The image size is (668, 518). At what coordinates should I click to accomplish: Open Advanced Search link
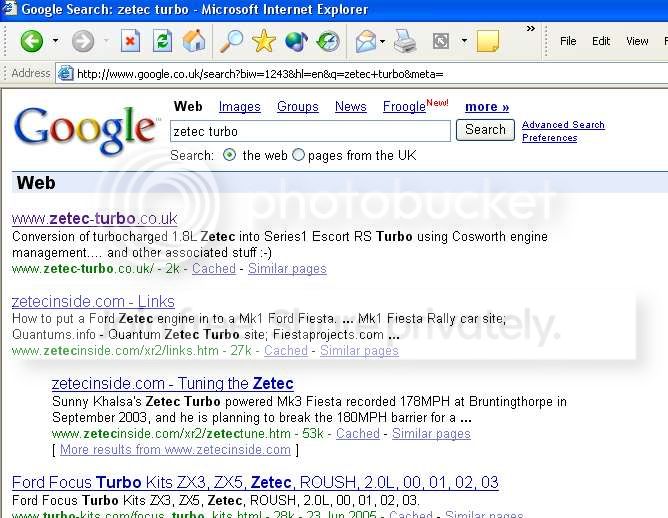pyautogui.click(x=563, y=125)
